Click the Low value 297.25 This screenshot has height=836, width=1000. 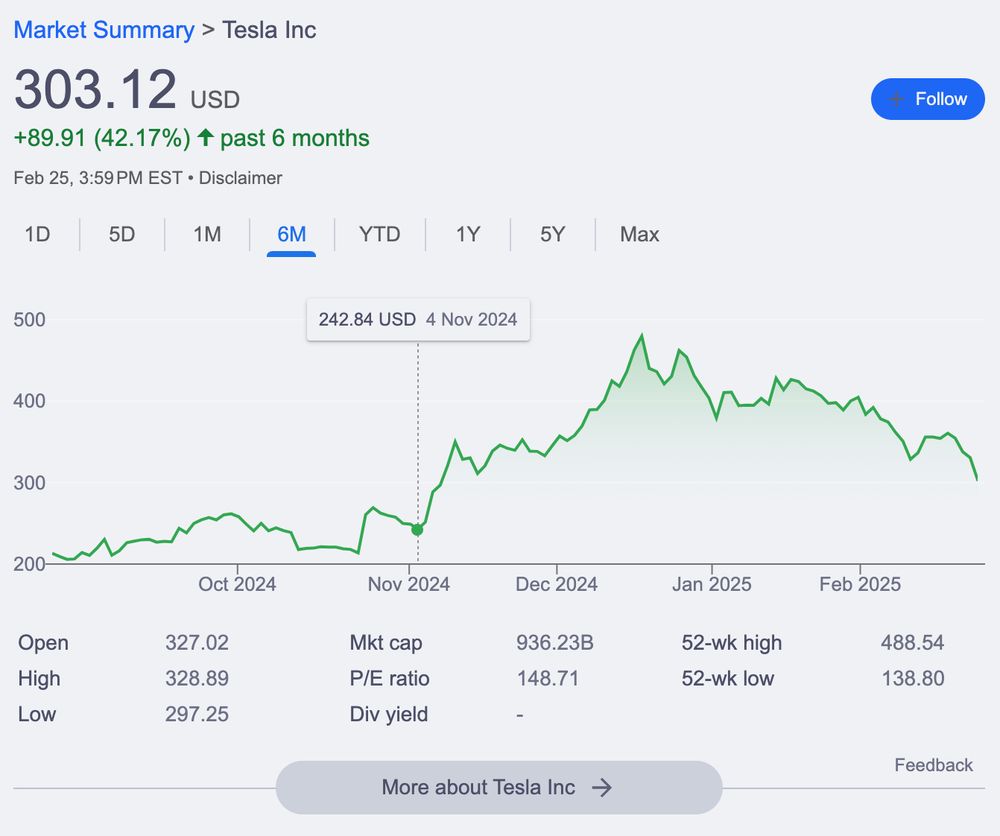tap(197, 714)
